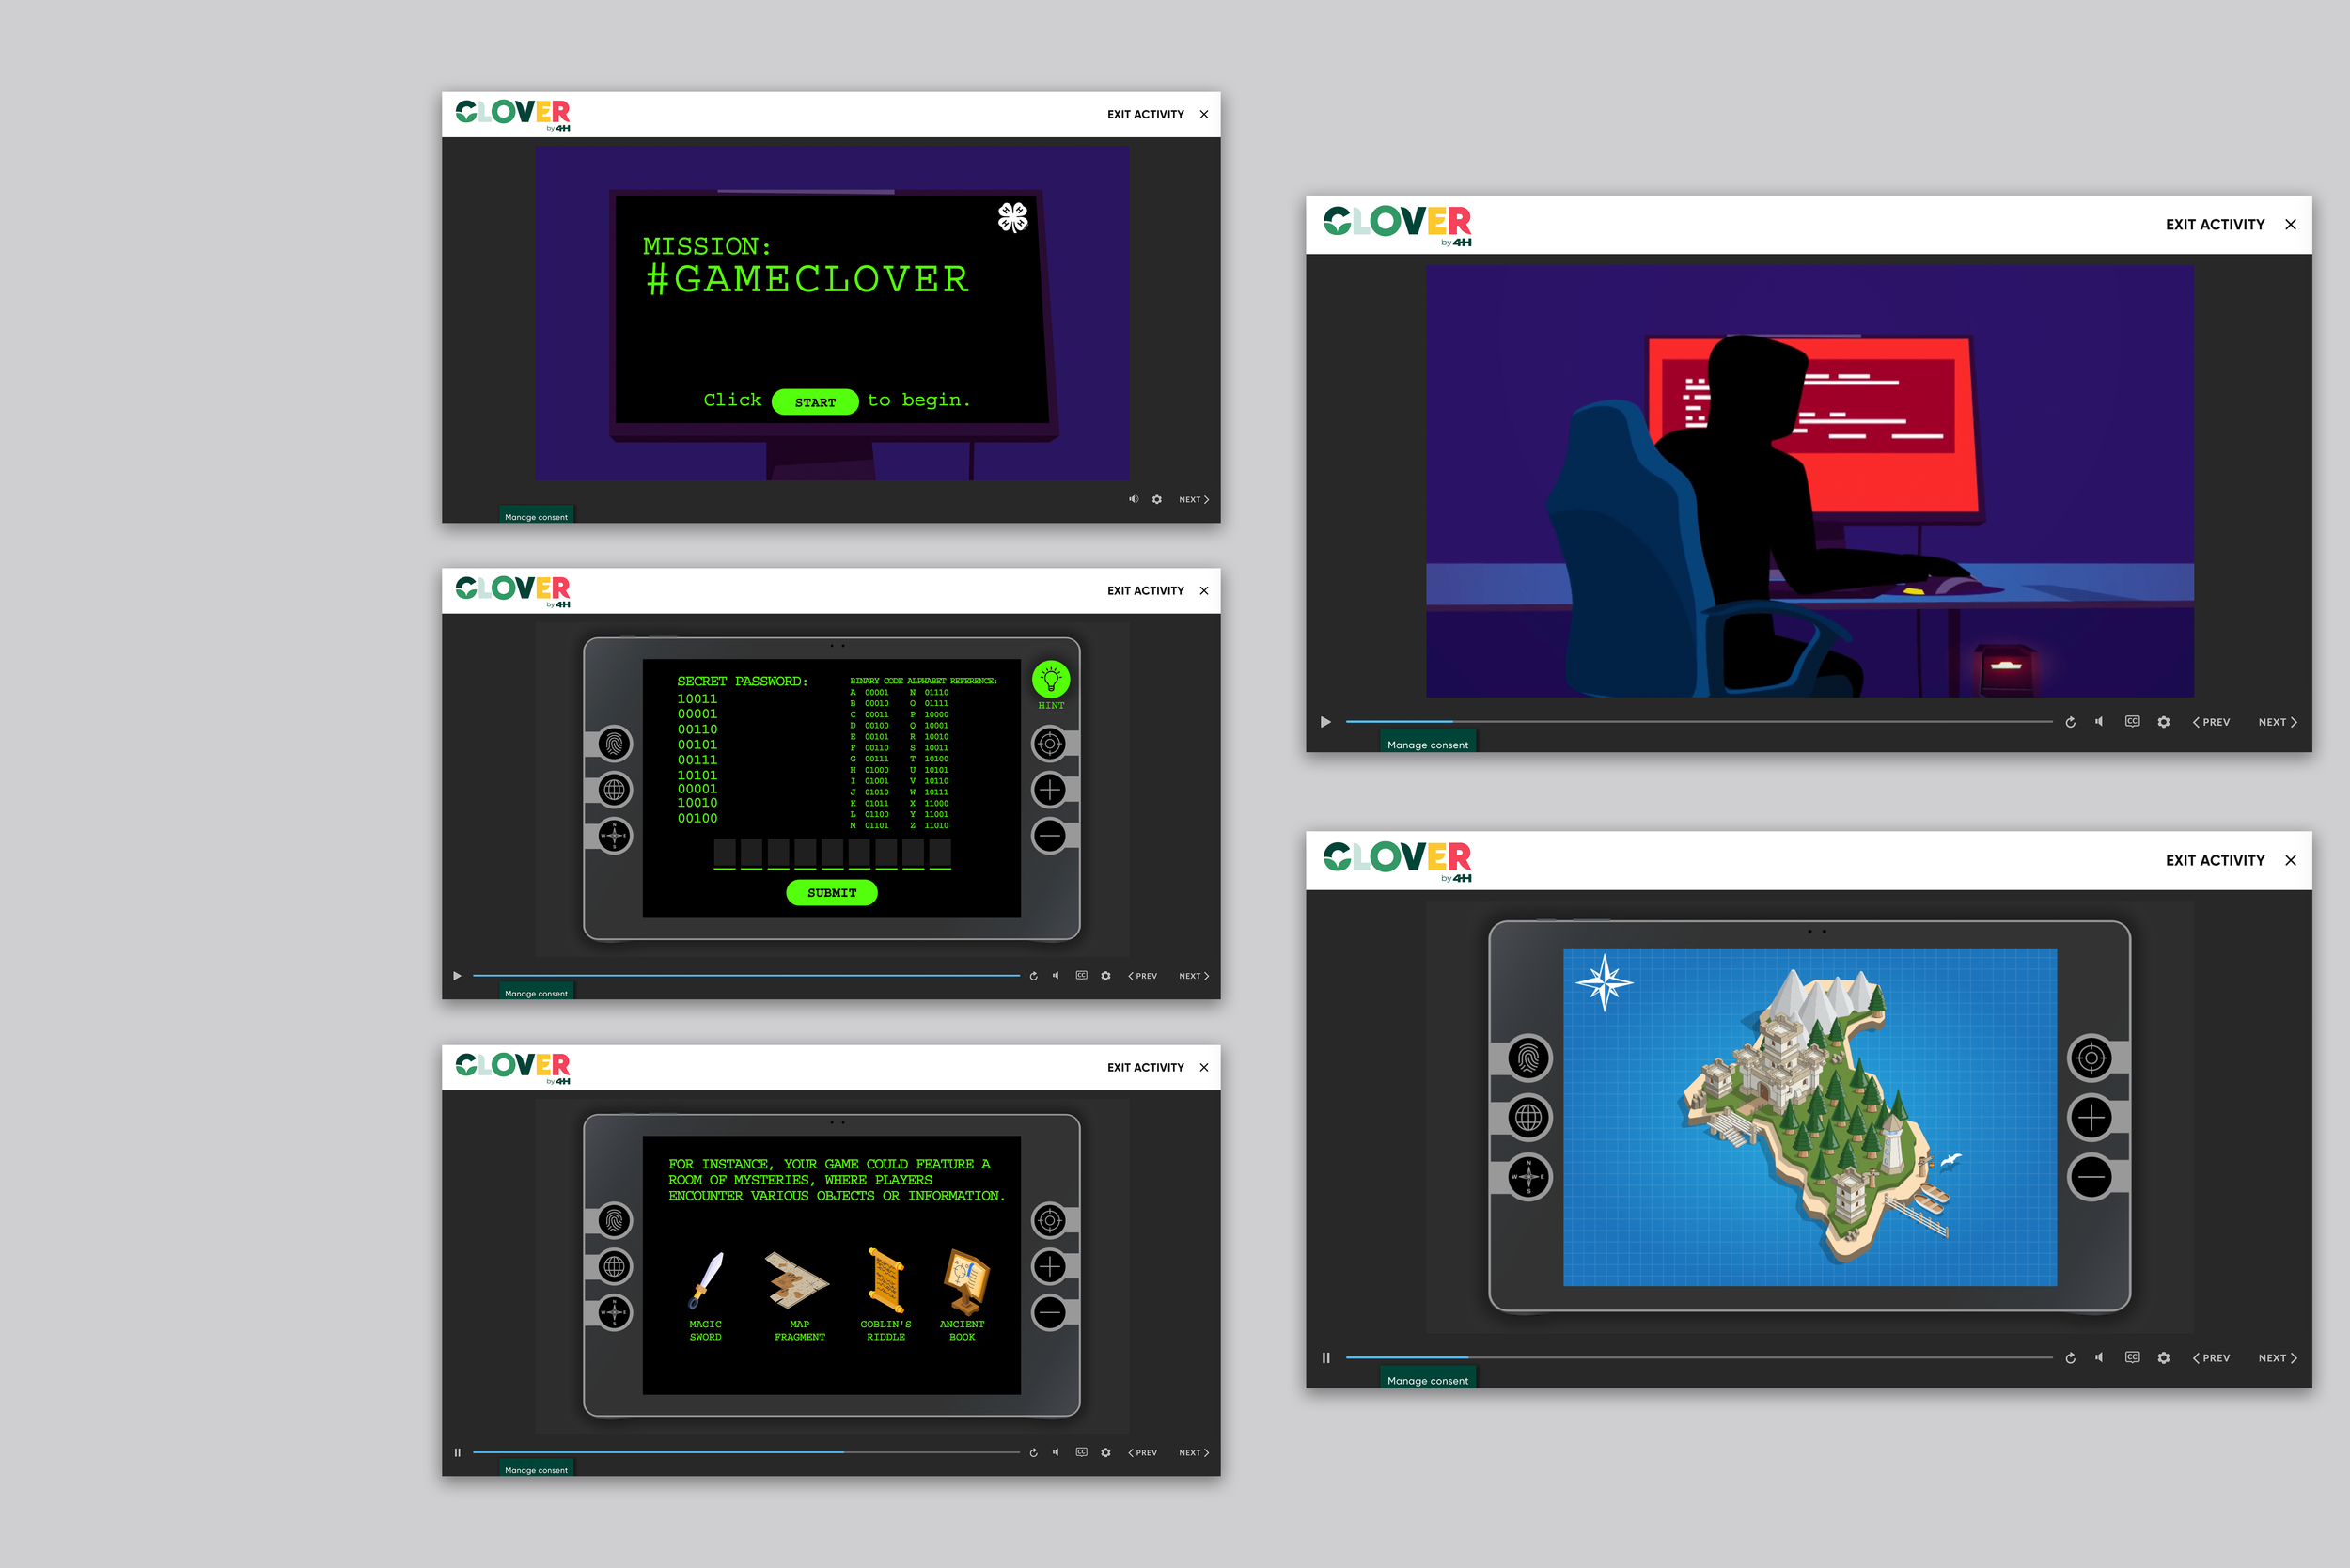Click target crosshair button in Secret Password window
Viewport: 2350px width, 1568px height.
[1049, 743]
